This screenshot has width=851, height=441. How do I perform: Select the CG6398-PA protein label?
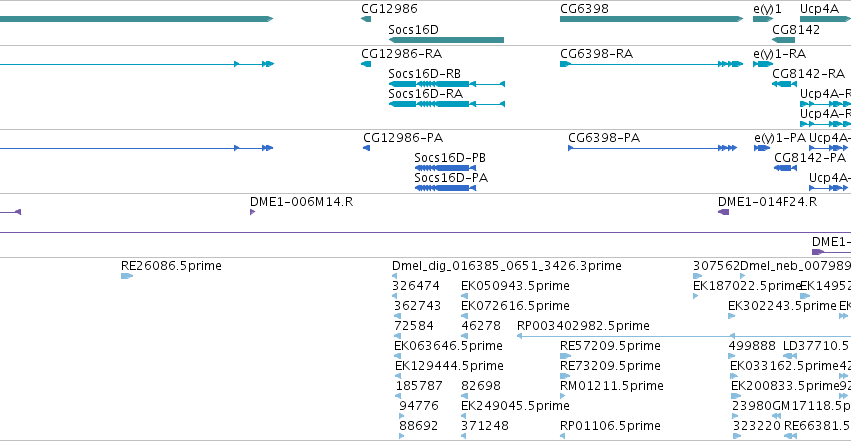[604, 138]
